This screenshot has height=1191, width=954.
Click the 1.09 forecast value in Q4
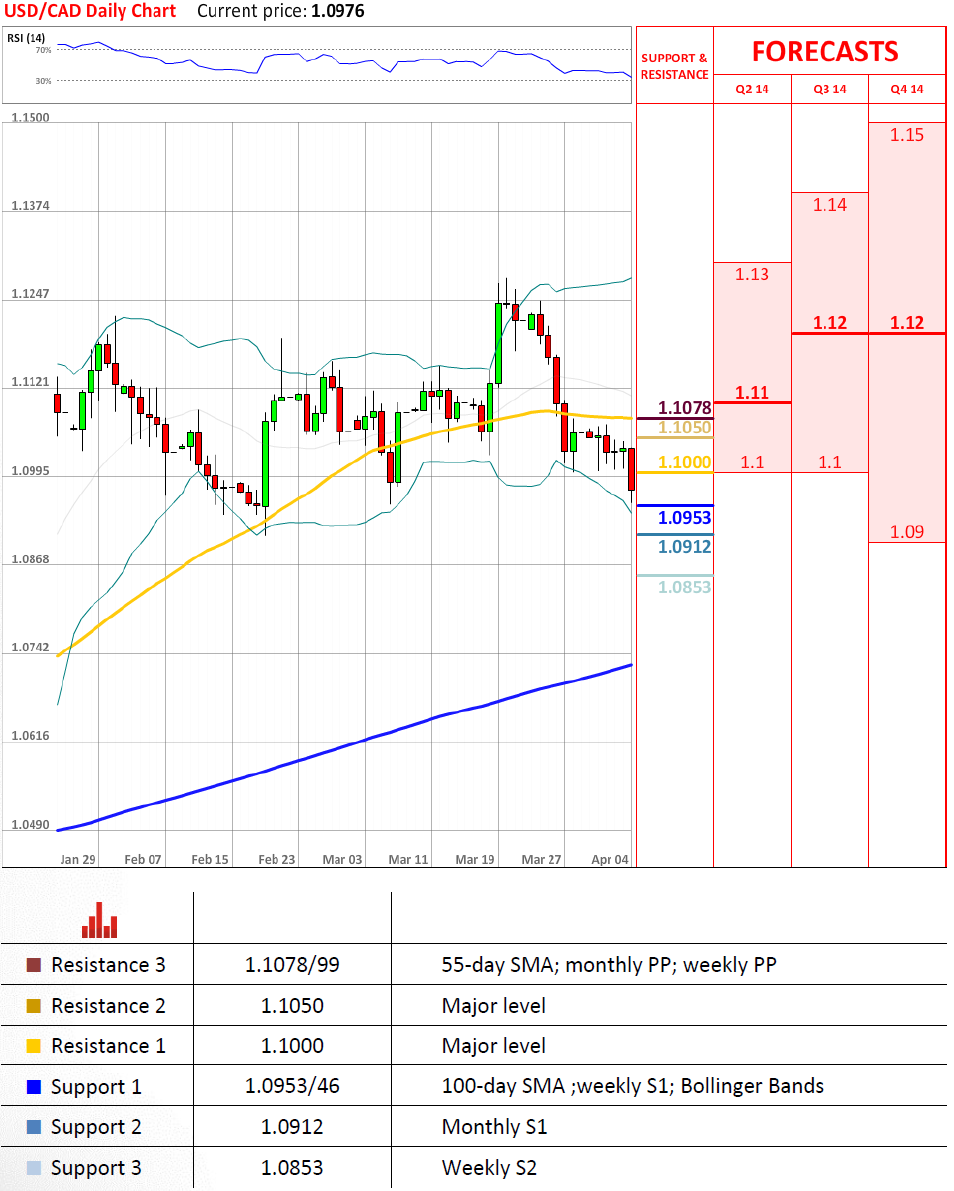(907, 532)
